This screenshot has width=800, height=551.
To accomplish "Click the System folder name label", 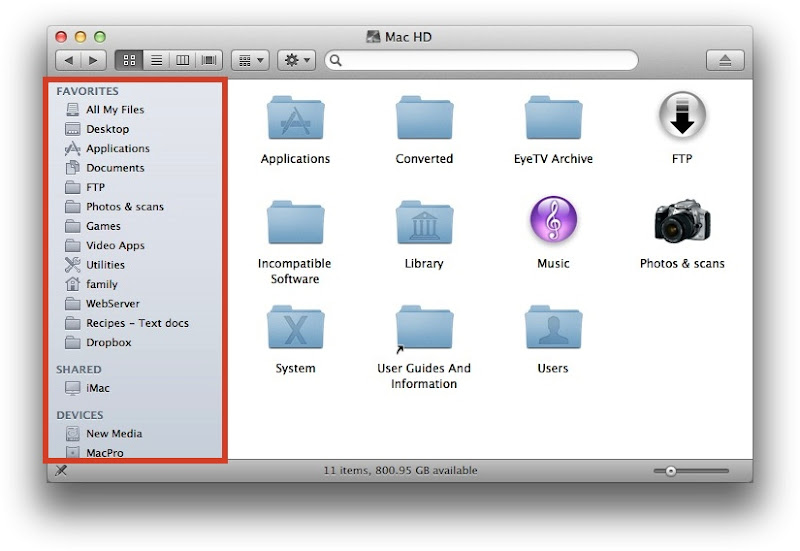I will tap(295, 368).
